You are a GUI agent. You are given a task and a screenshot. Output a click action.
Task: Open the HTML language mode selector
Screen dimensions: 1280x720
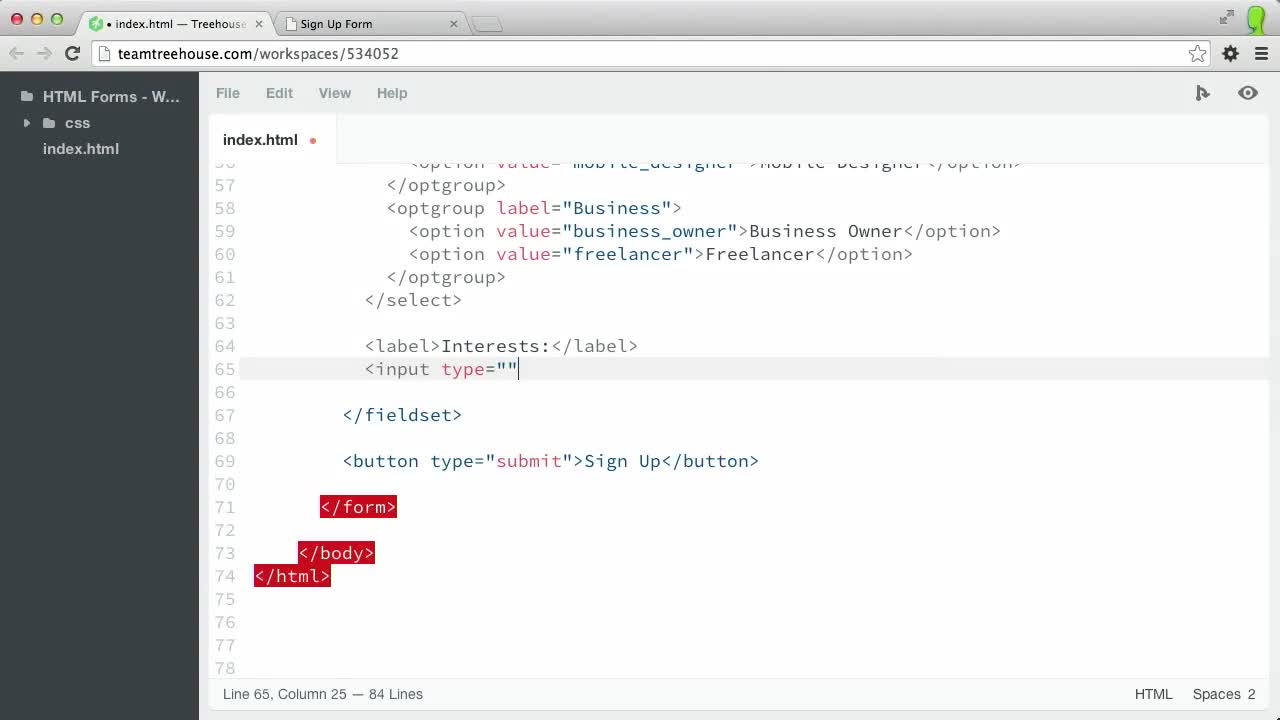[x=1152, y=694]
